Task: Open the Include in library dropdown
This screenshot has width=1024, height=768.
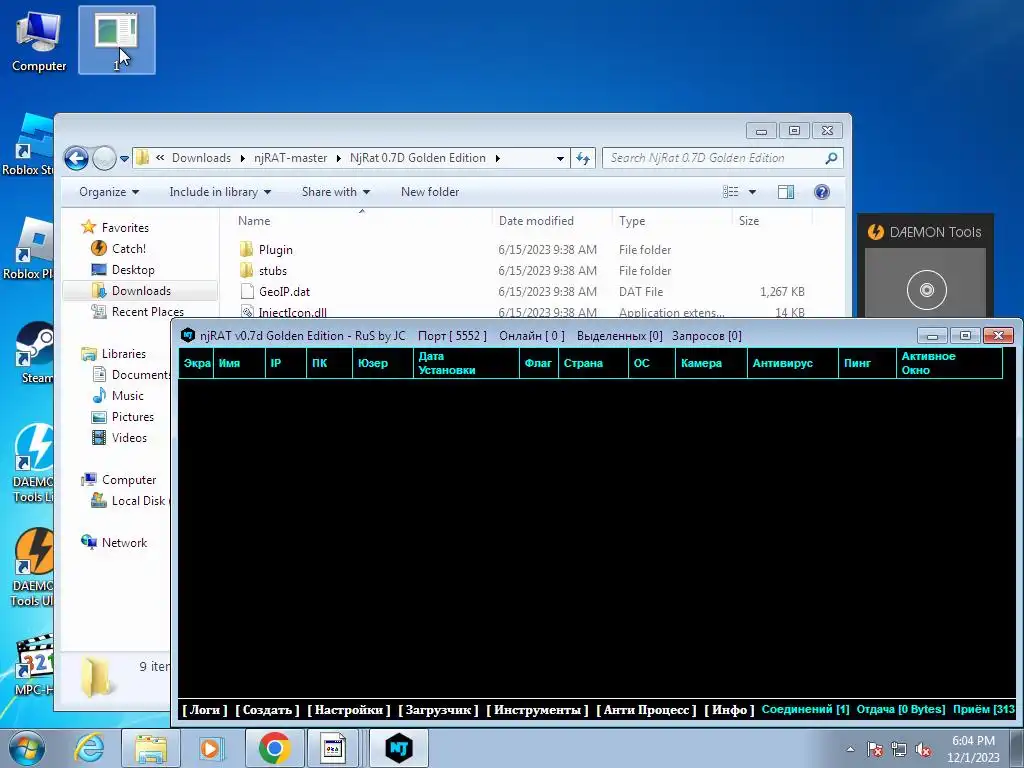Action: 220,192
